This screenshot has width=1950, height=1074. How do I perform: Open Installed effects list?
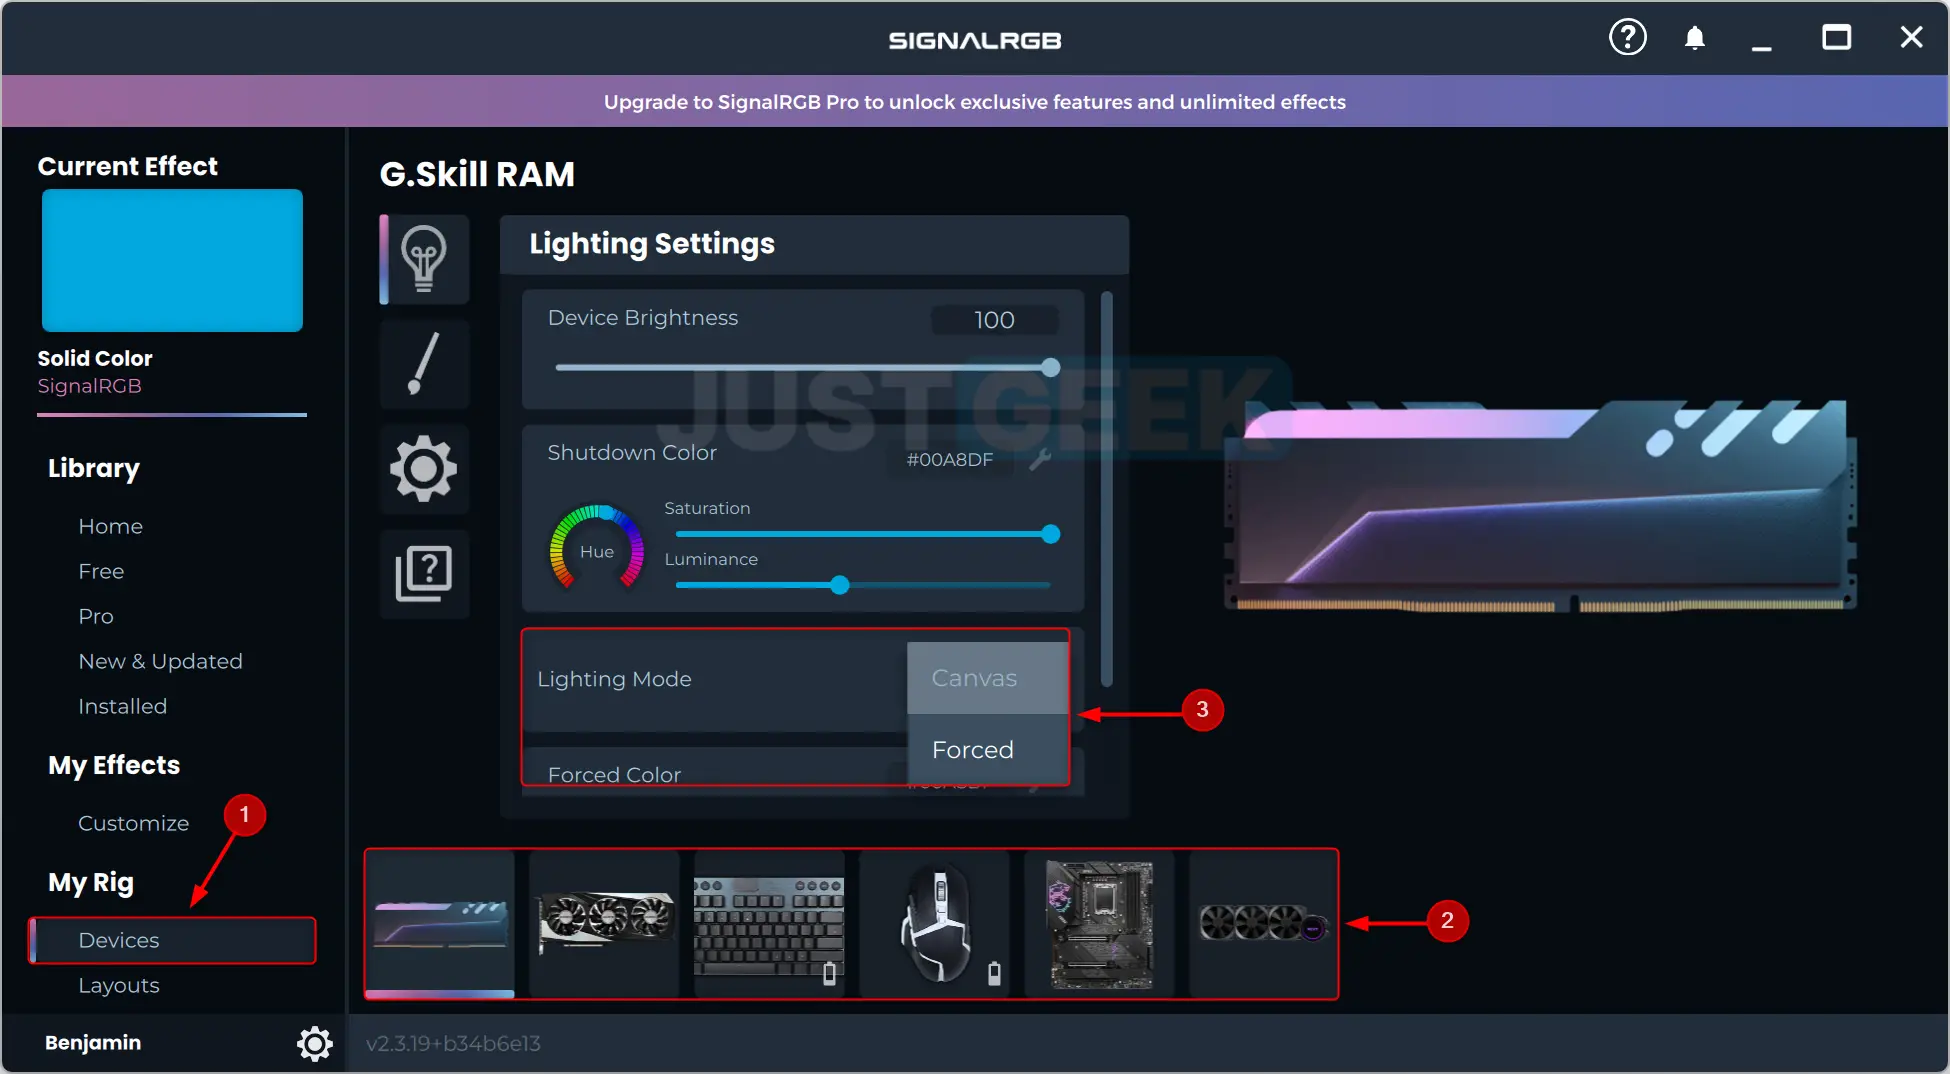coord(123,706)
